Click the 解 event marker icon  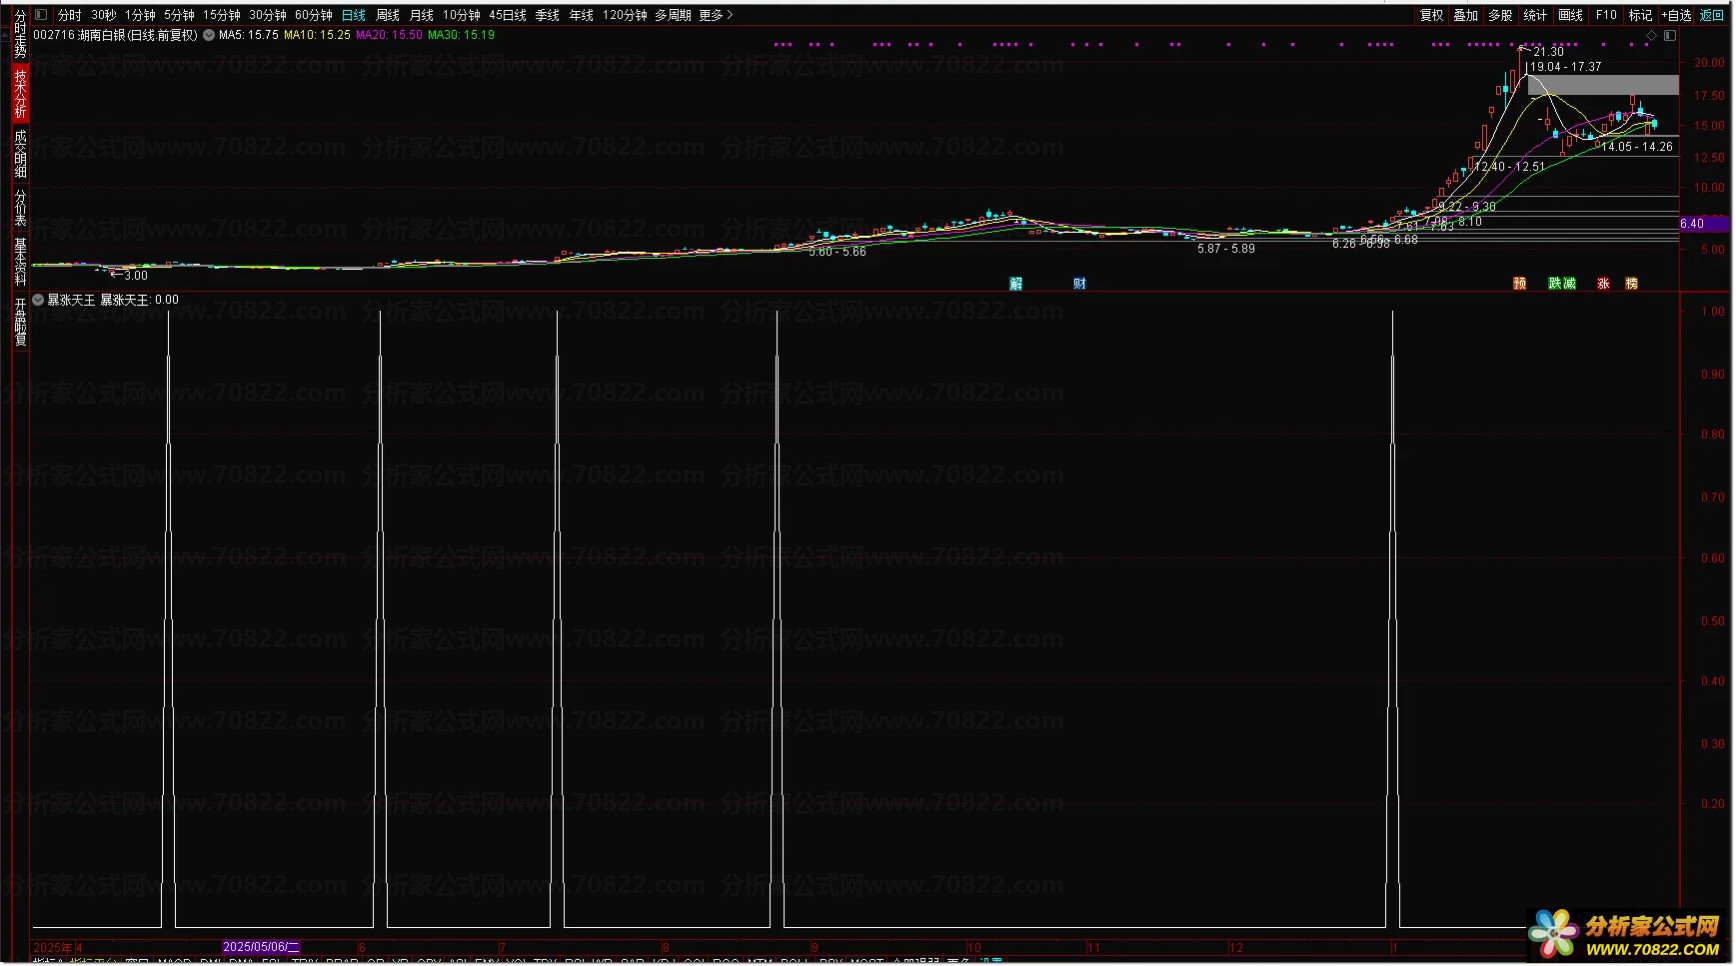click(1016, 284)
